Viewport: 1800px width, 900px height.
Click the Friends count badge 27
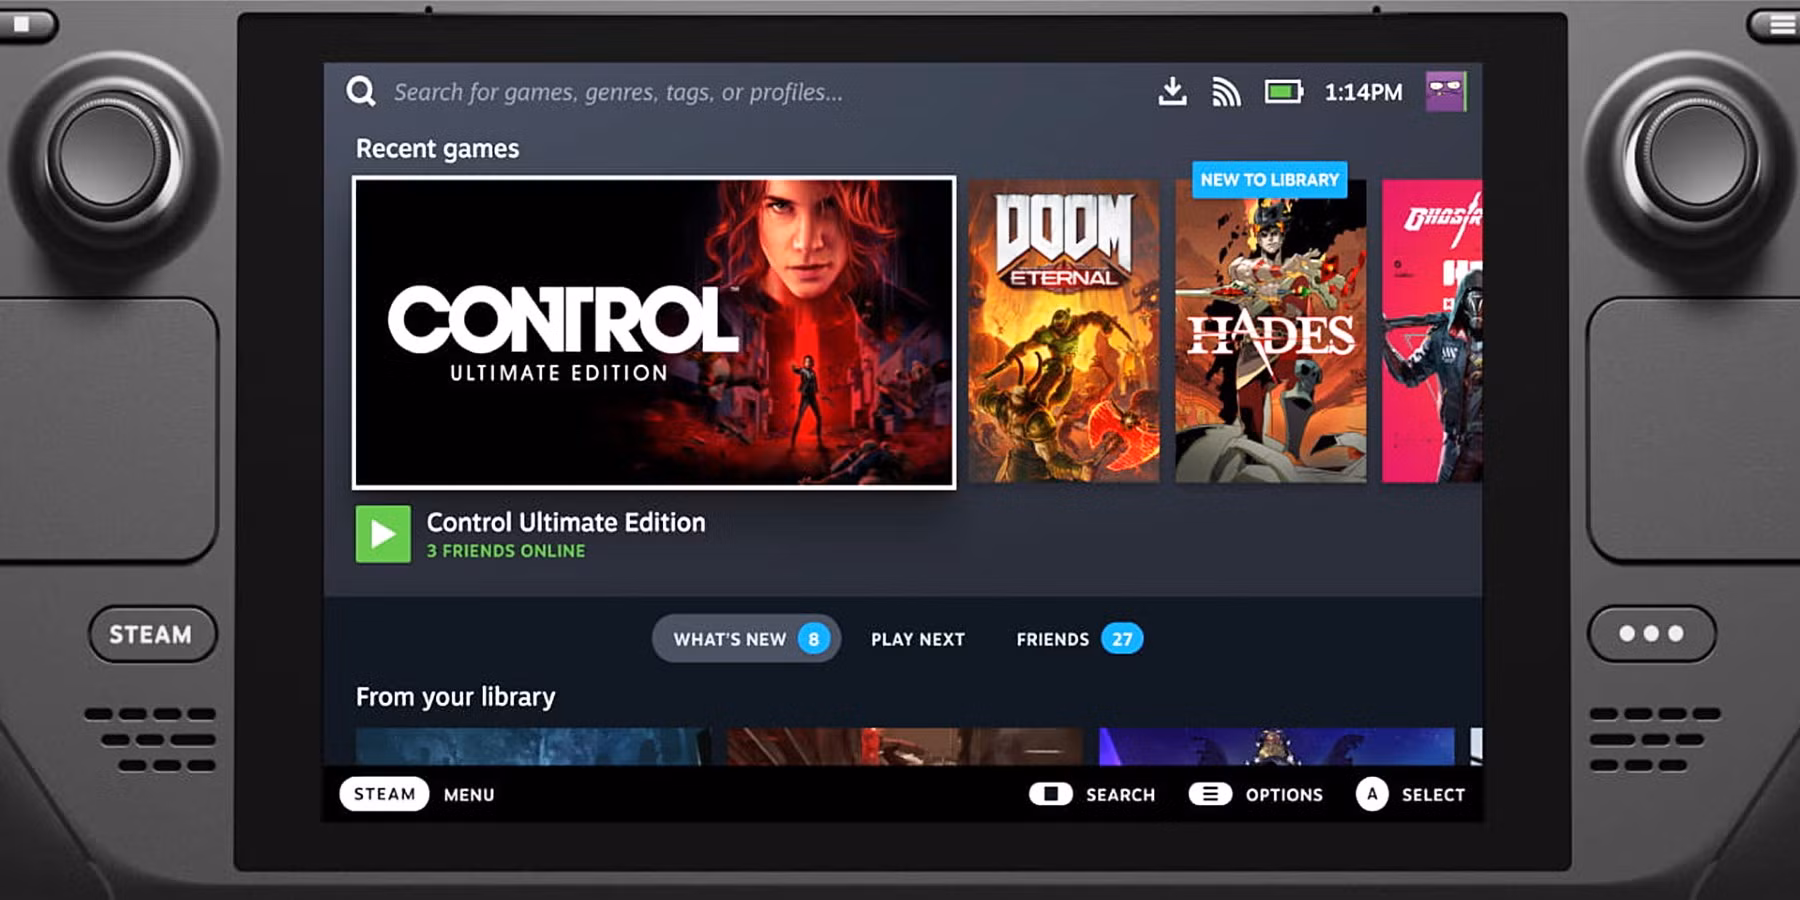pyautogui.click(x=1122, y=639)
